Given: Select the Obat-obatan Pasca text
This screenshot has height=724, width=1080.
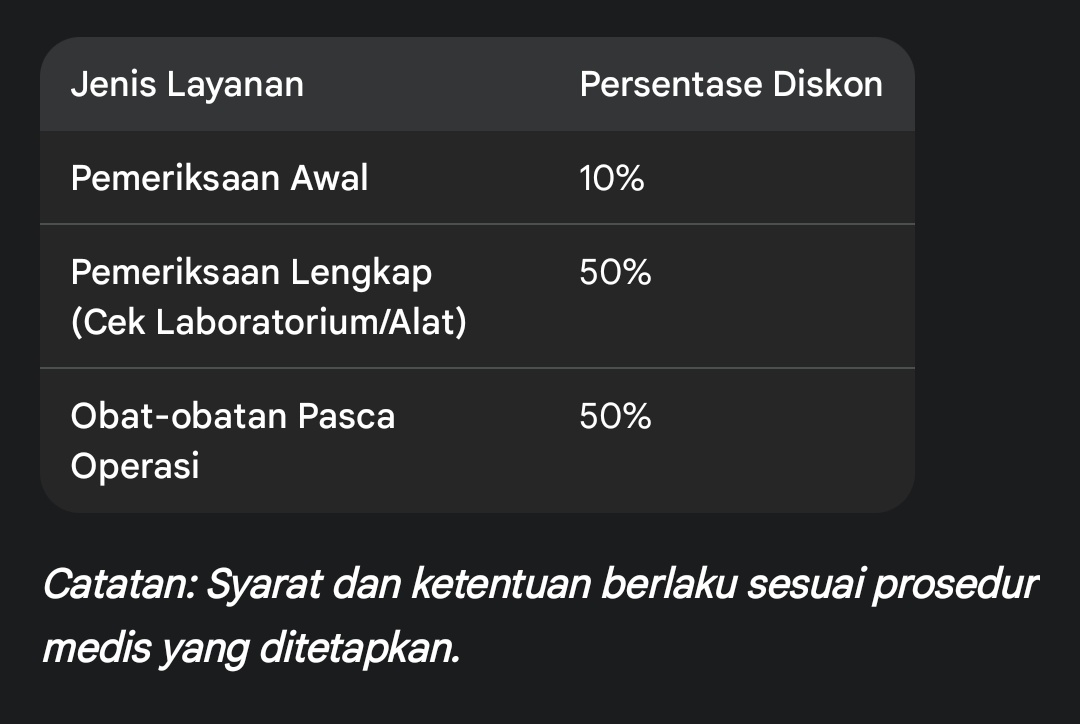Looking at the screenshot, I should point(233,415).
